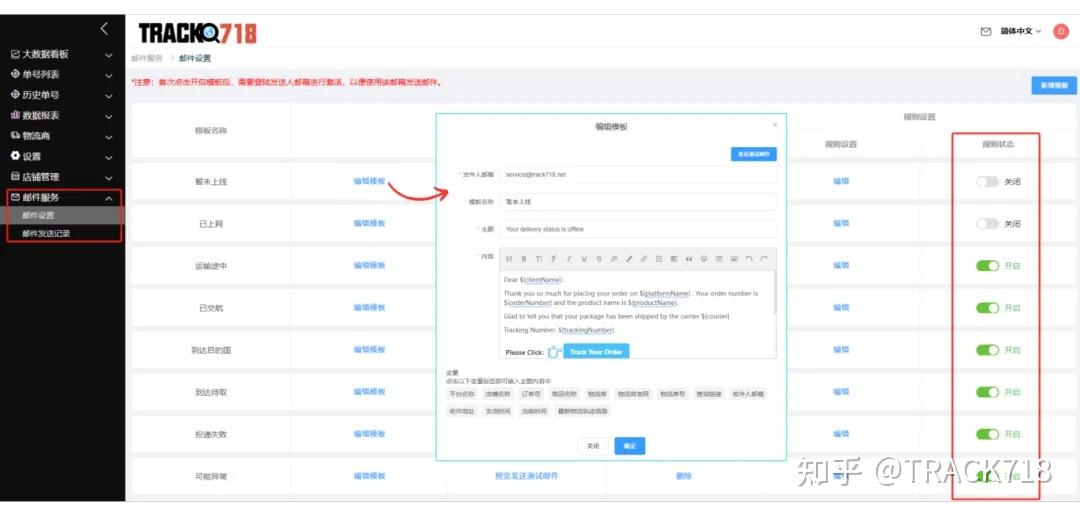Screen dimensions: 1080x516
Task: Click the insert table icon in editor toolbar
Action: coord(719,259)
